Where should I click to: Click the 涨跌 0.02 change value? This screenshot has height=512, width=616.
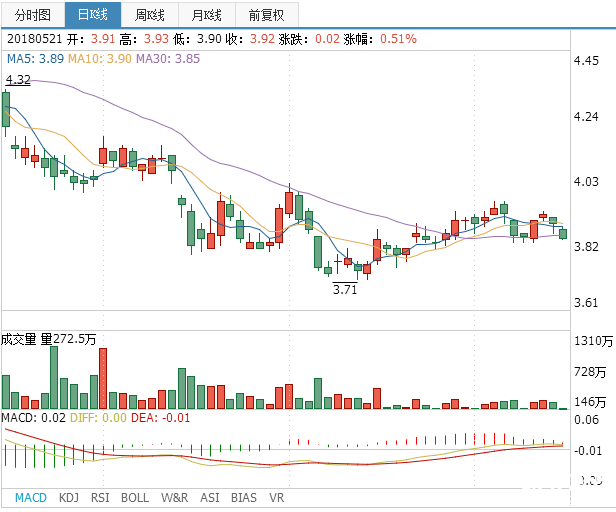[327, 39]
